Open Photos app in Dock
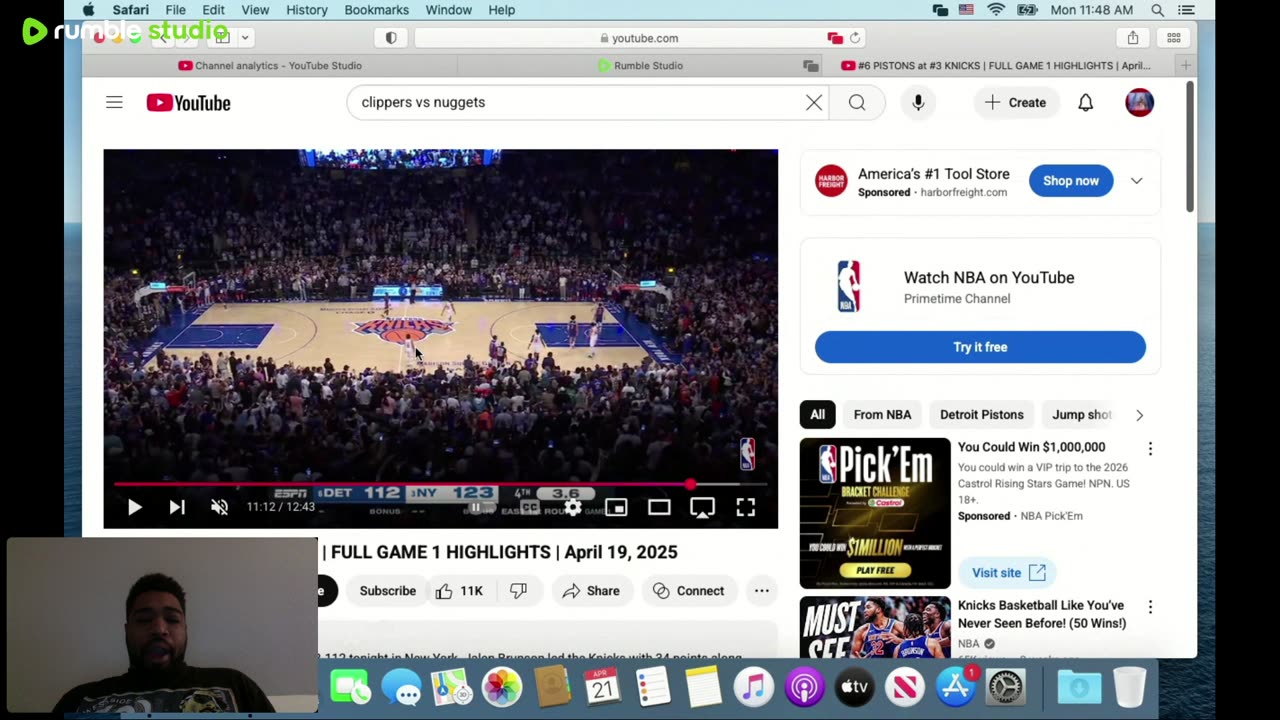Screen dimensions: 1280x720 coord(502,688)
